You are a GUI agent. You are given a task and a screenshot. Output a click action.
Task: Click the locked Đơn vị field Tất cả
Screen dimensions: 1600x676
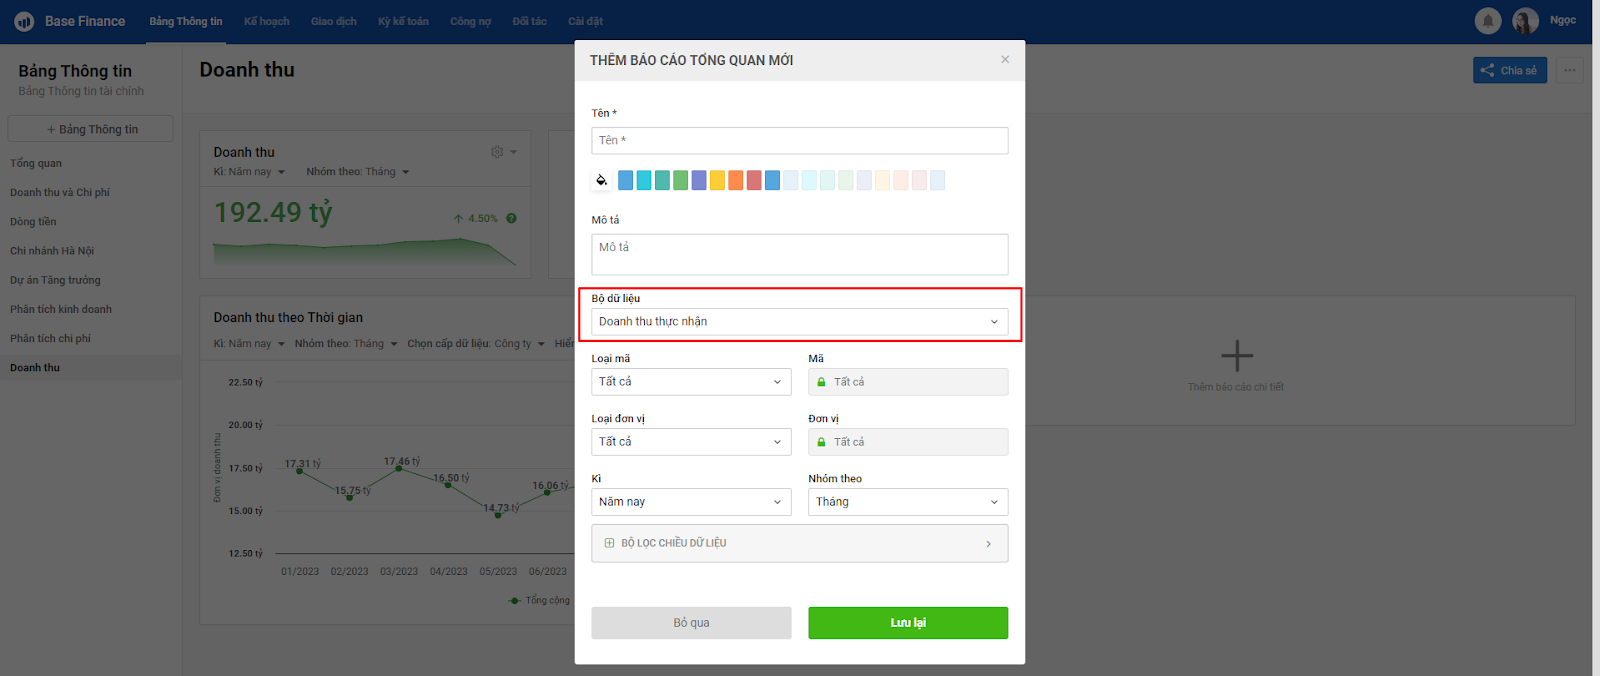click(x=908, y=442)
